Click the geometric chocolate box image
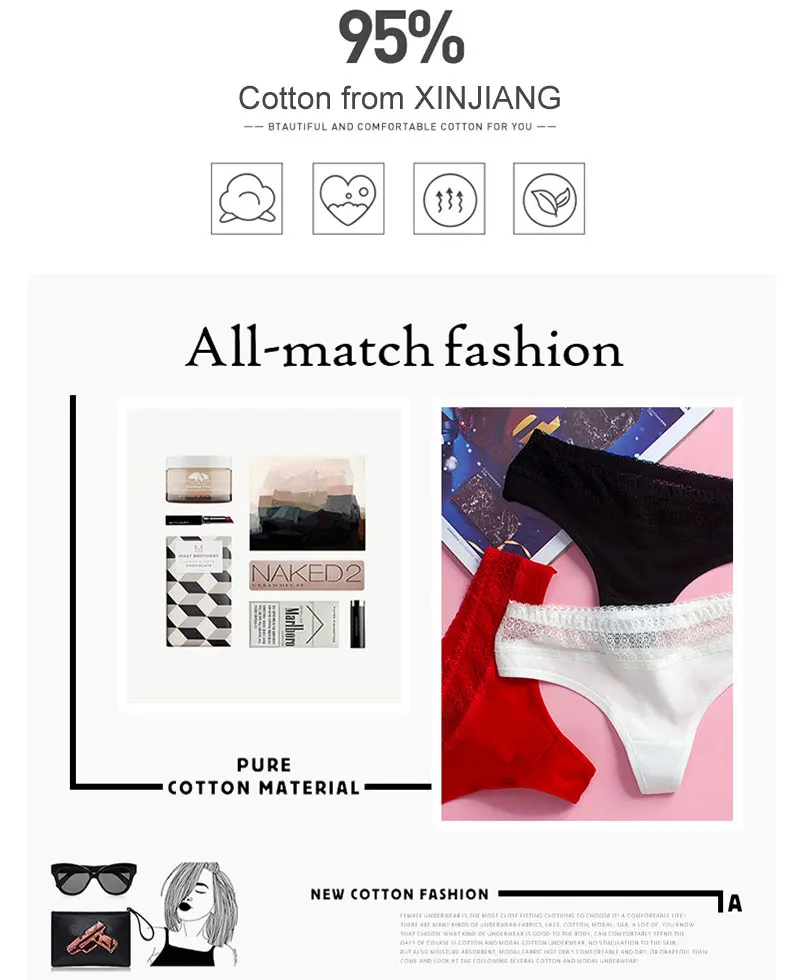 tap(199, 591)
